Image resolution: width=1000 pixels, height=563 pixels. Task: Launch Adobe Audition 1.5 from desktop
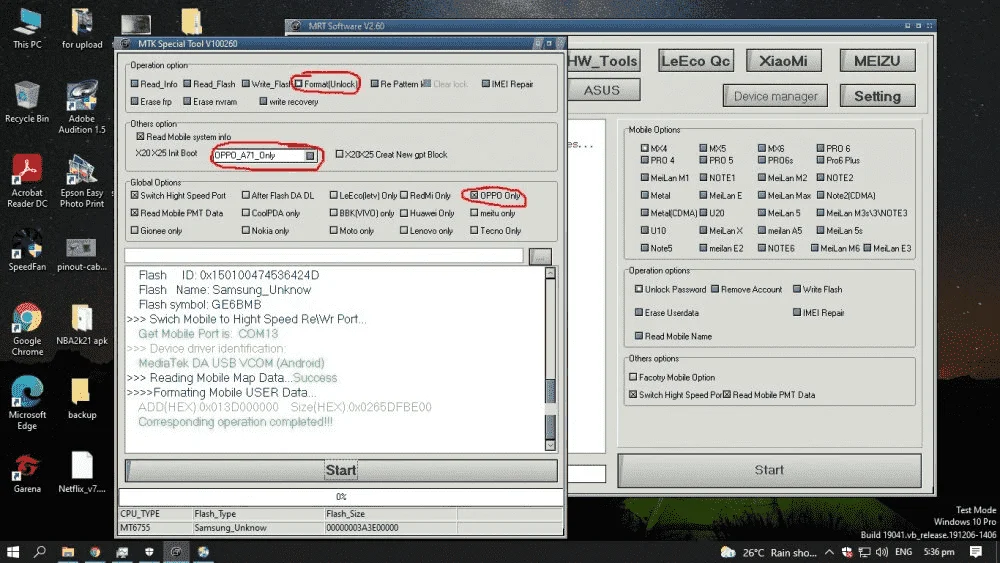point(82,107)
